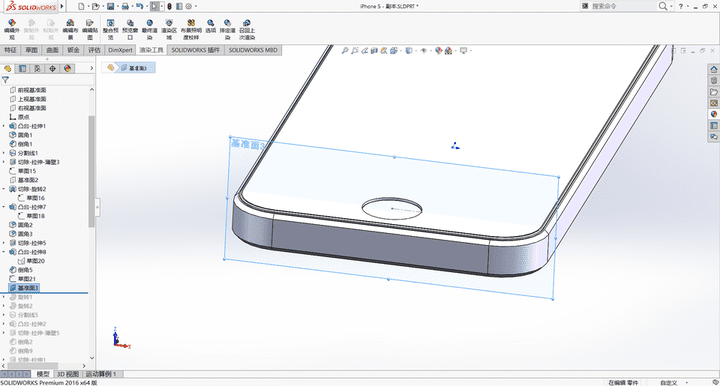
Task: Select 前视基准面 in feature tree
Action: point(28,90)
